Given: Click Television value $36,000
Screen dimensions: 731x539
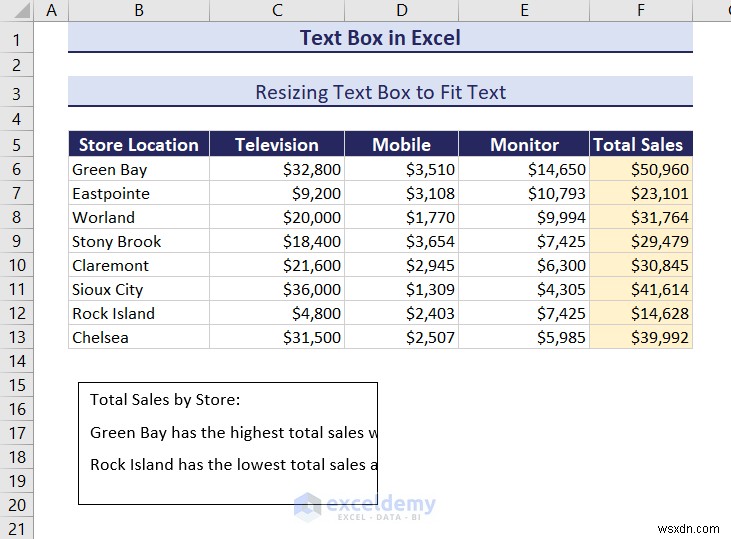Looking at the screenshot, I should [x=277, y=289].
